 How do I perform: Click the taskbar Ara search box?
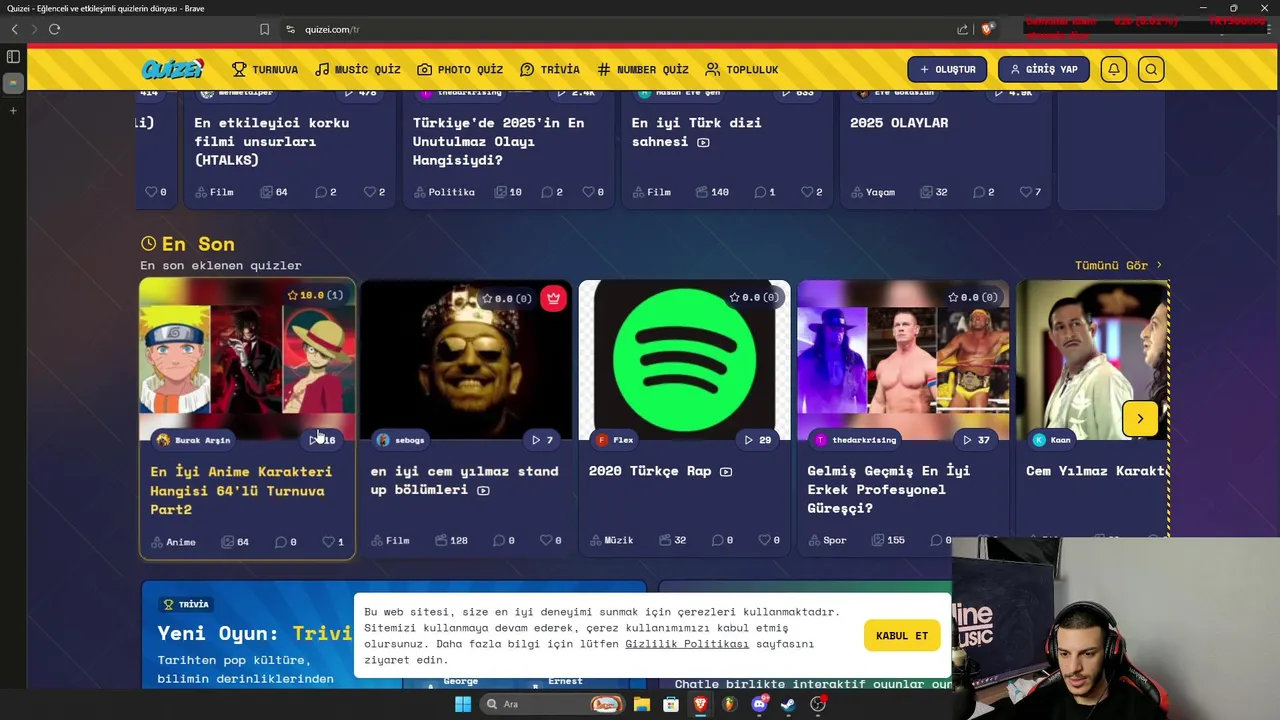(x=553, y=704)
